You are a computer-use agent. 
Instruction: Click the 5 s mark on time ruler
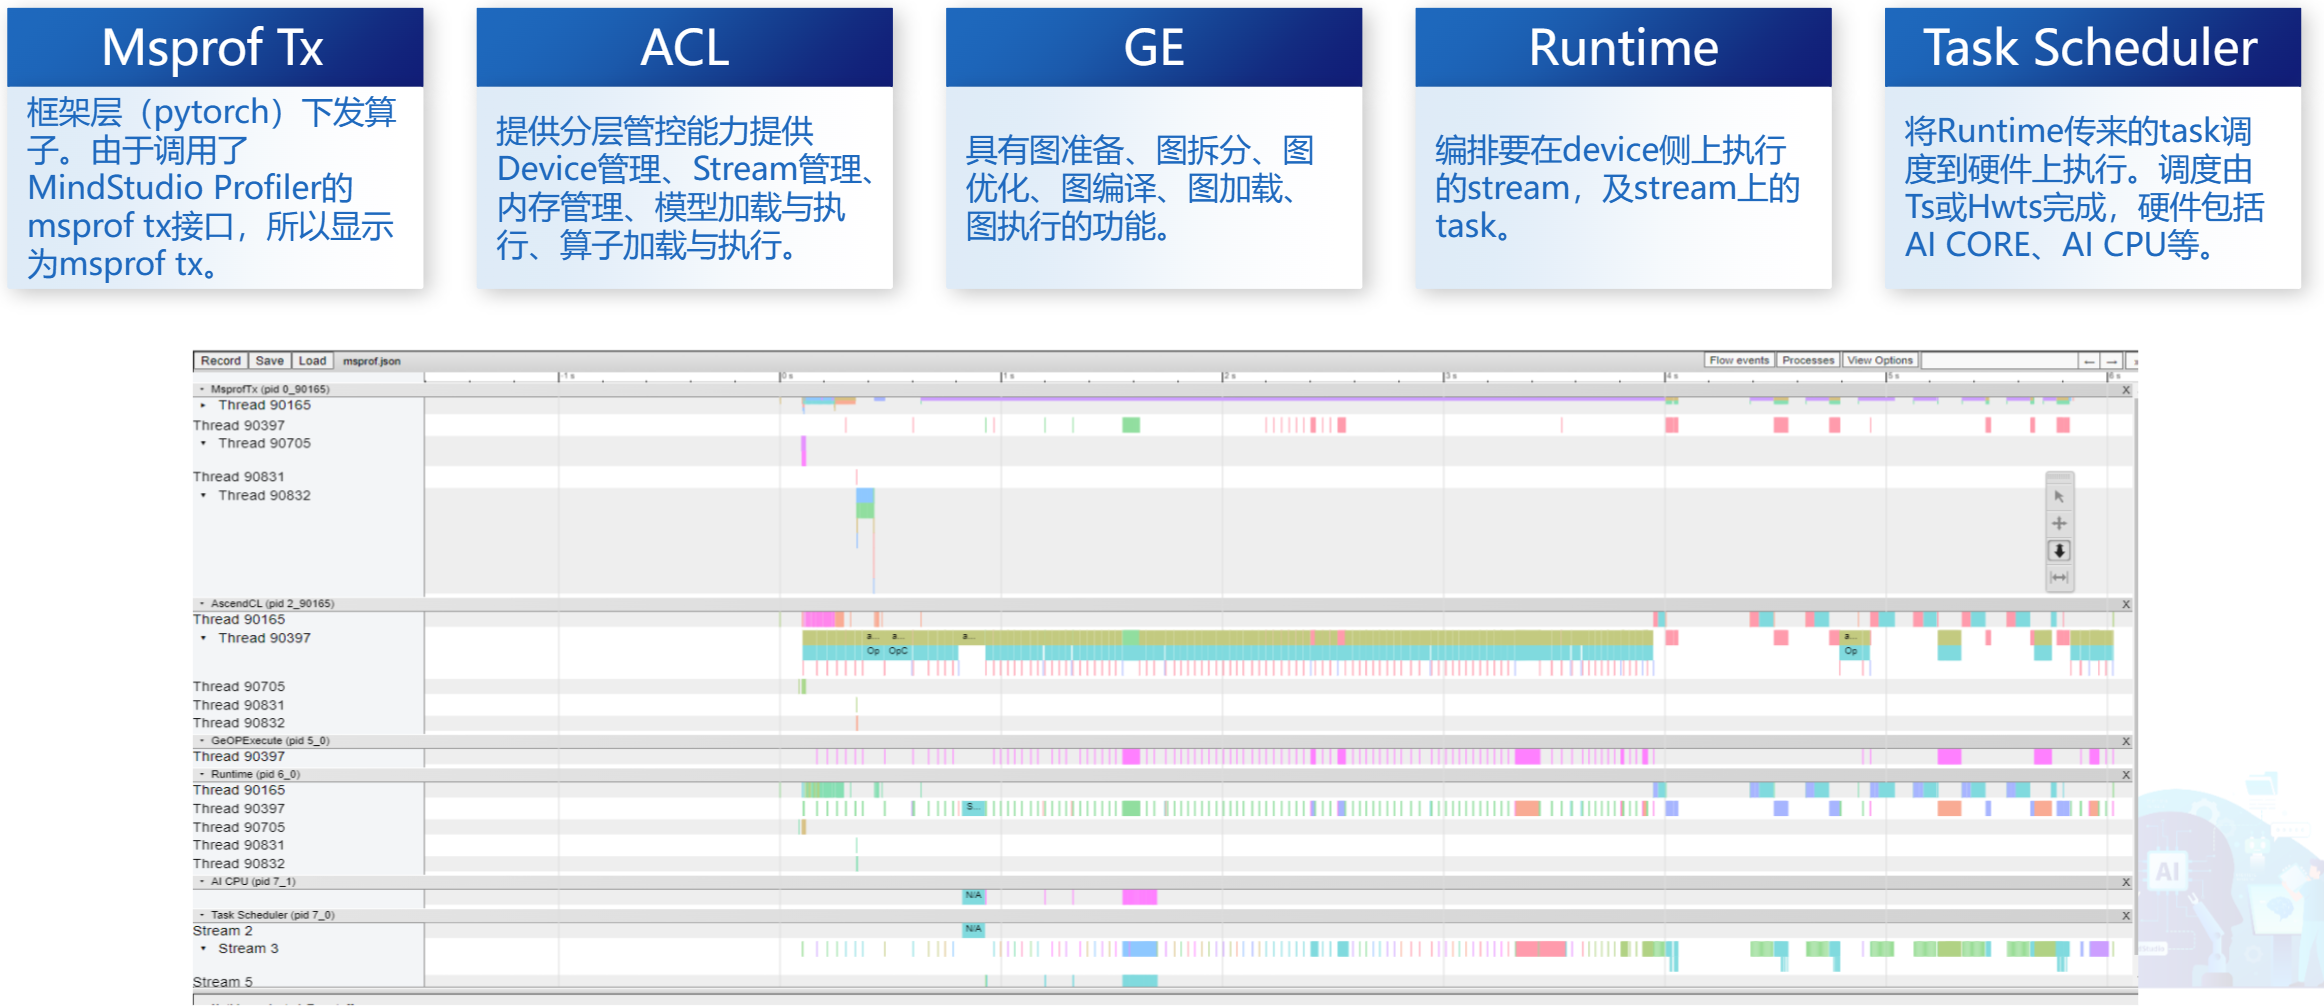click(x=1892, y=377)
